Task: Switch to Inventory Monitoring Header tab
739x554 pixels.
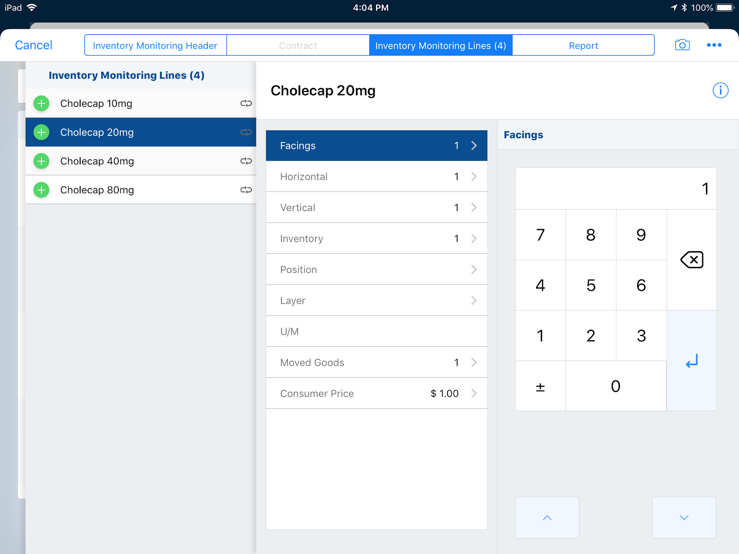Action: click(155, 45)
